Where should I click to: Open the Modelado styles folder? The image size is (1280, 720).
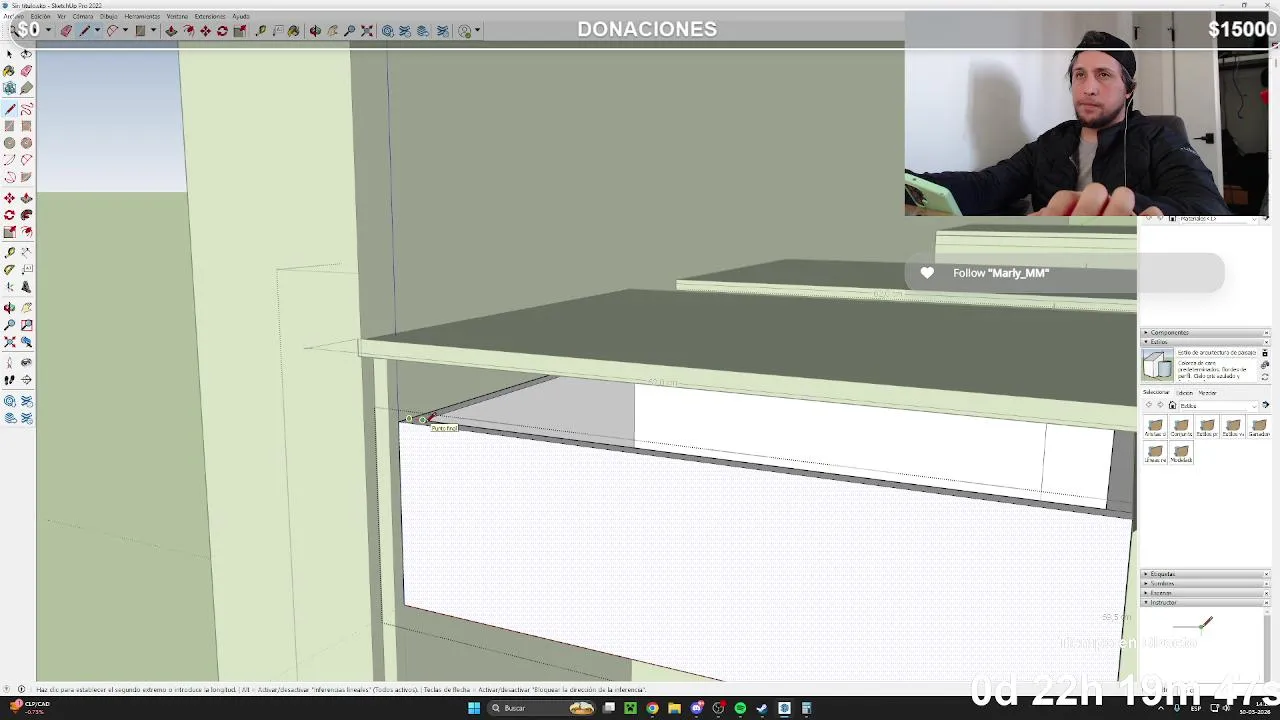[1181, 453]
